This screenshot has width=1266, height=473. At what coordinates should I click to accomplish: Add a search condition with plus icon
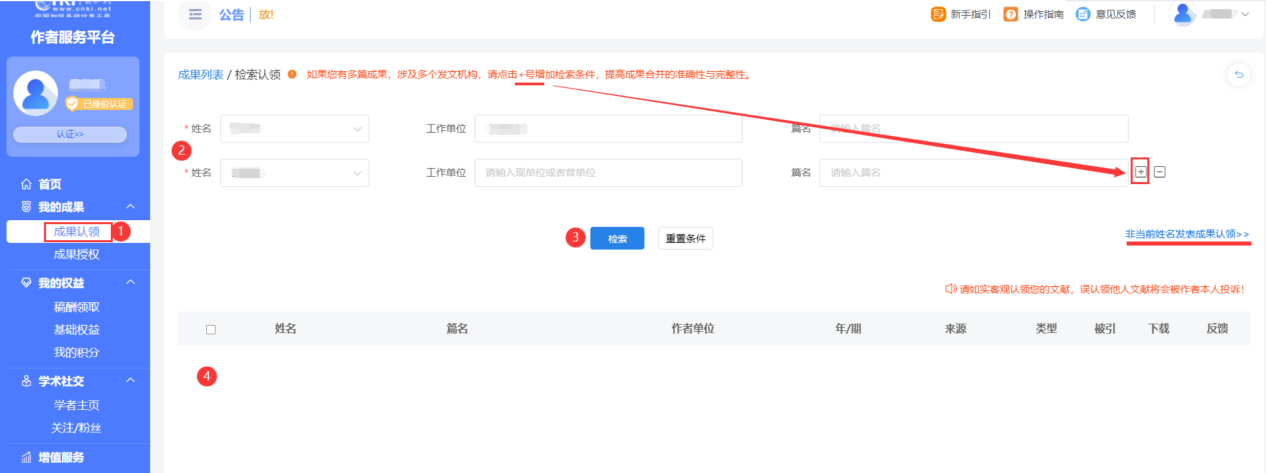[1140, 172]
